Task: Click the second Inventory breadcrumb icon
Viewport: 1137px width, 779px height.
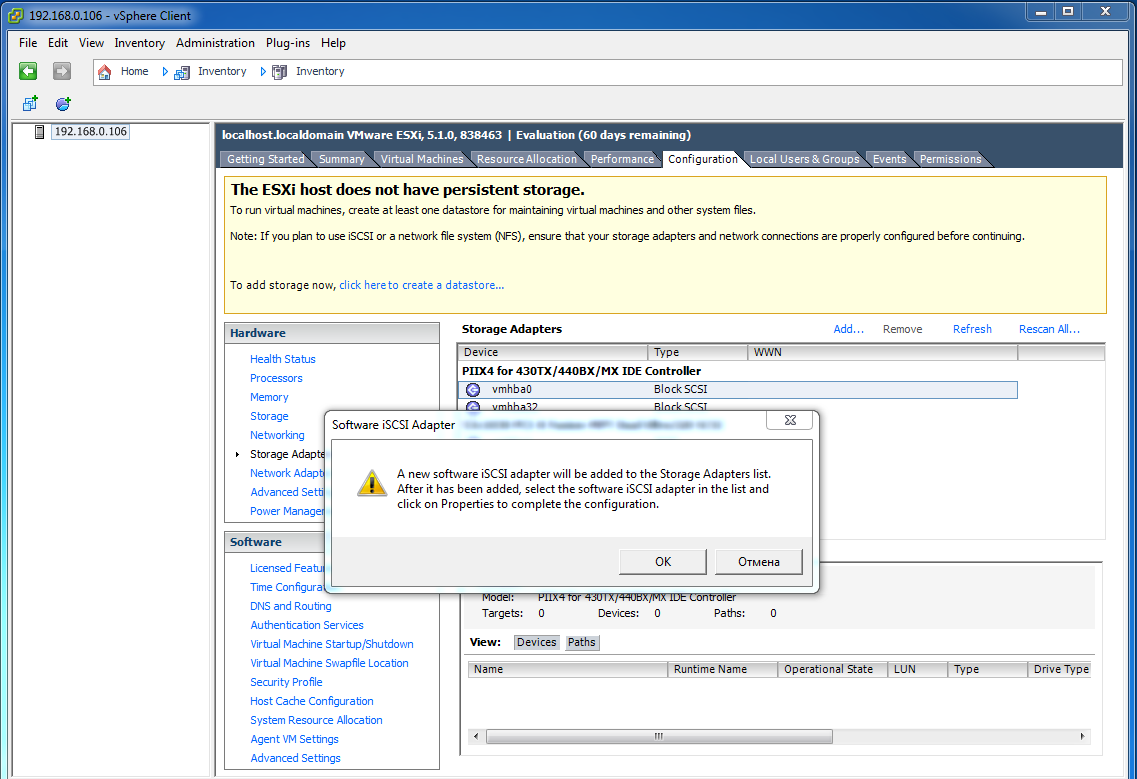Action: click(279, 72)
